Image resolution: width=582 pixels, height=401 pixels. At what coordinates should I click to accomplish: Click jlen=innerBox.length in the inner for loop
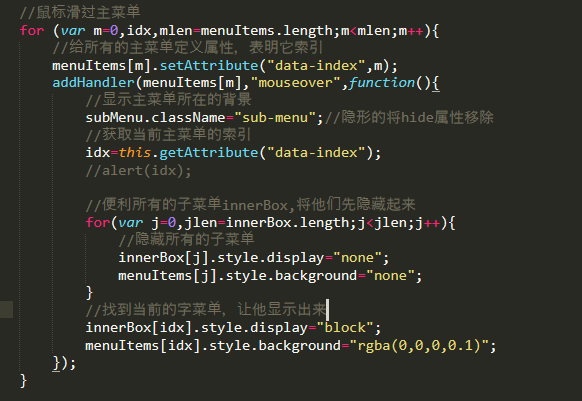(267, 223)
